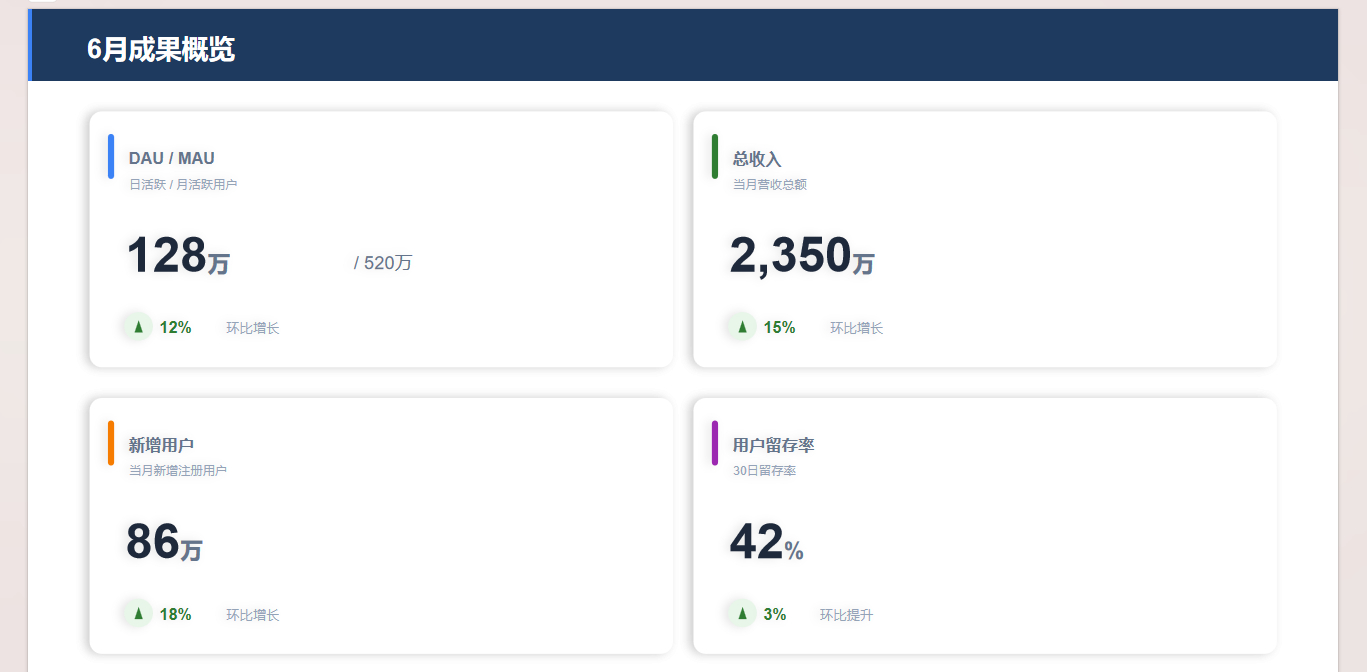This screenshot has width=1367, height=672.
Task: Click the DAU / MAU card title
Action: pos(171,158)
